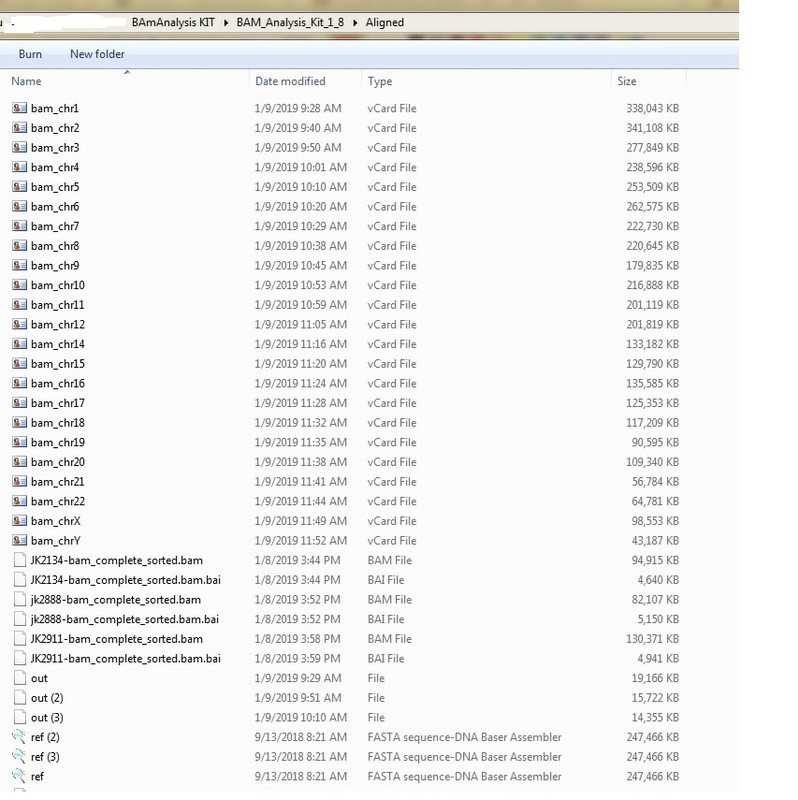Click 94,915 KB size cell
Image resolution: width=798 pixels, height=800 pixels.
655,560
